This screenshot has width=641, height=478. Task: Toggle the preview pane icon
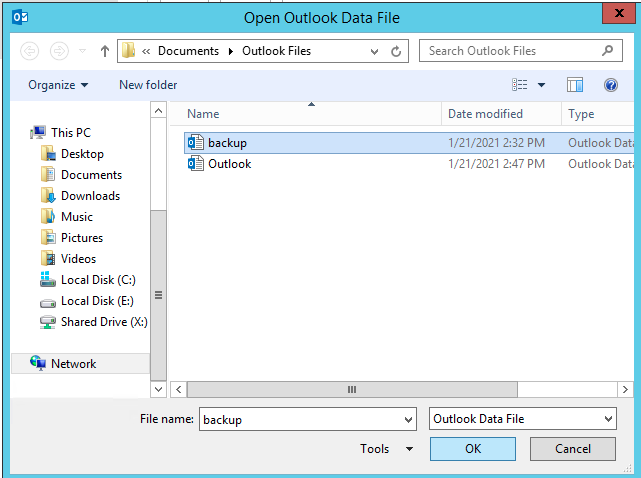pos(574,85)
